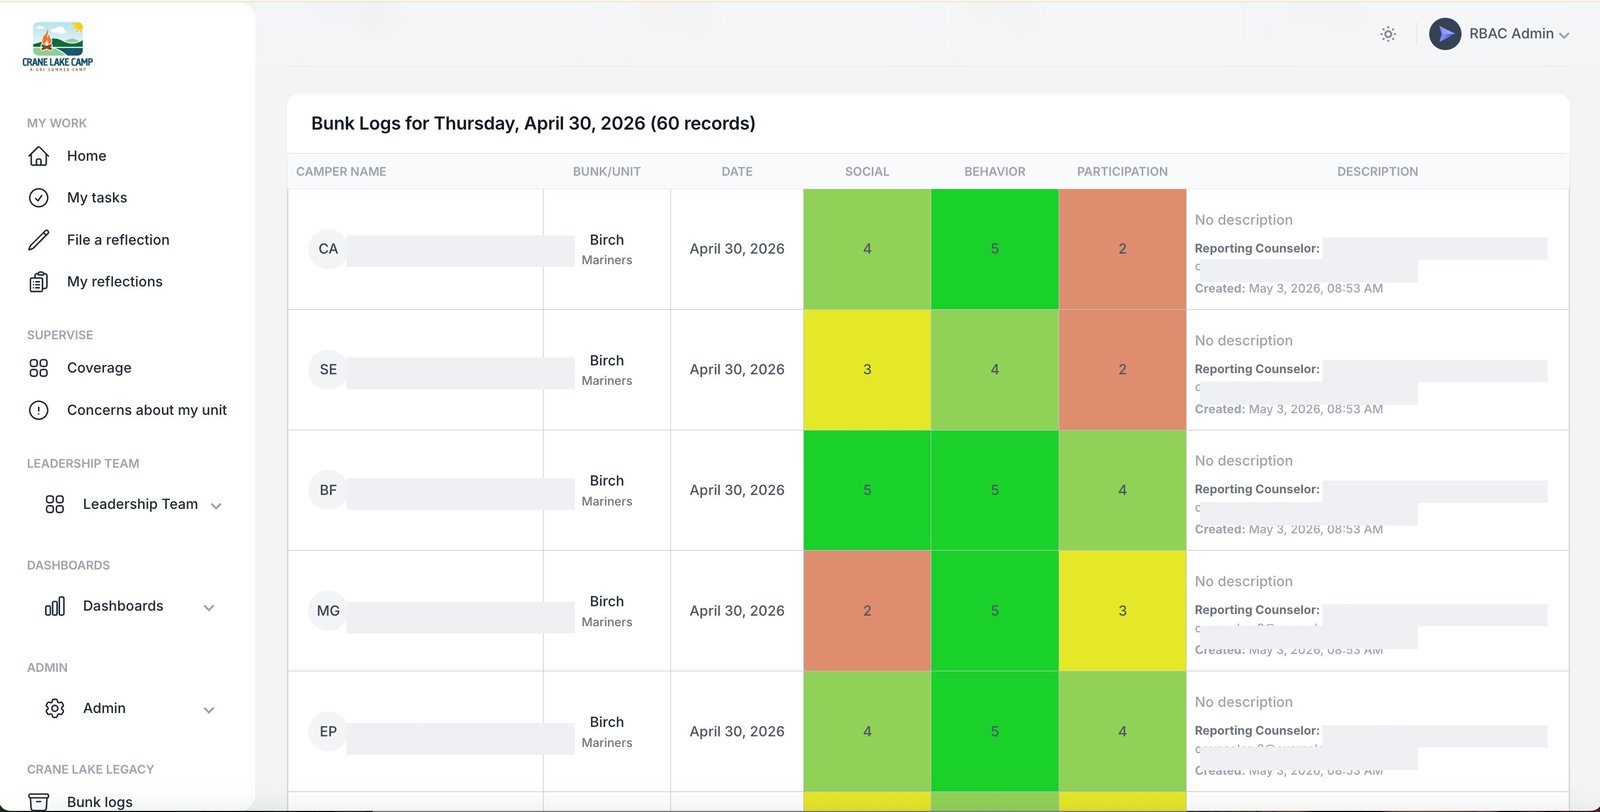
Task: Open the RBAC Admin user dropdown
Action: (x=1500, y=34)
